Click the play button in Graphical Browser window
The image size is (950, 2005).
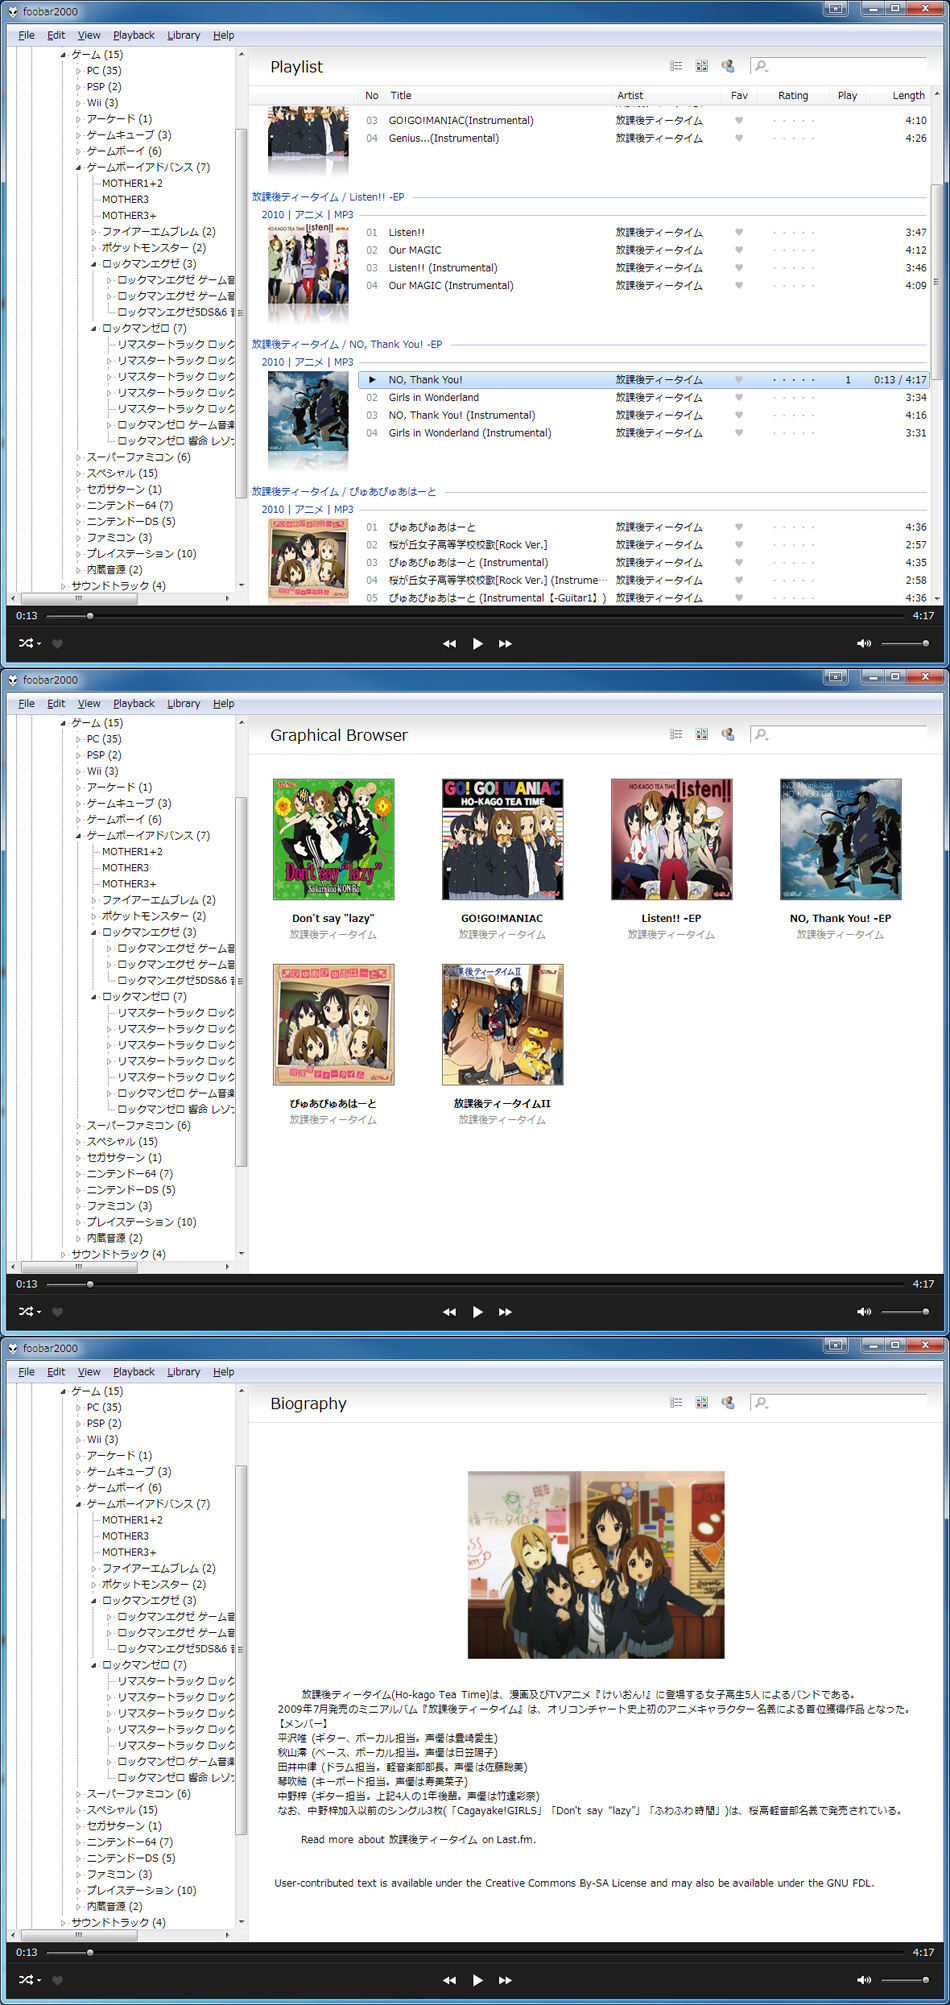point(477,1312)
